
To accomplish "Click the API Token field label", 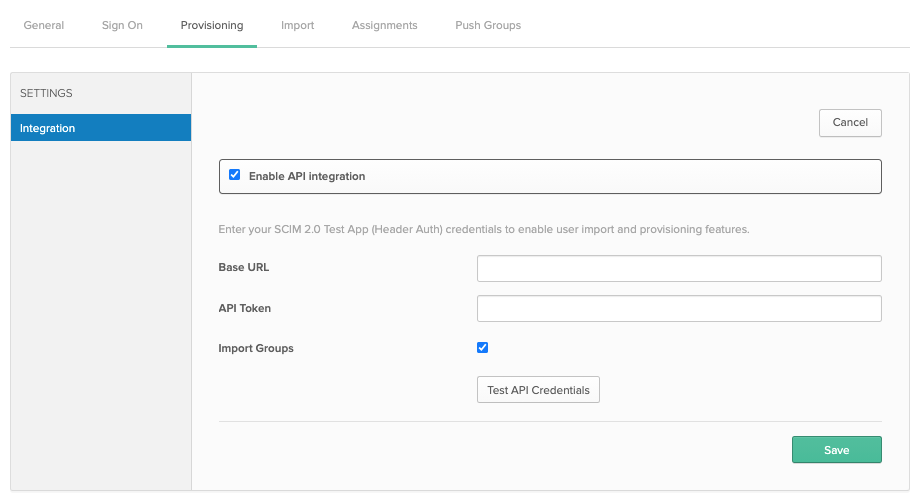I will (x=244, y=308).
